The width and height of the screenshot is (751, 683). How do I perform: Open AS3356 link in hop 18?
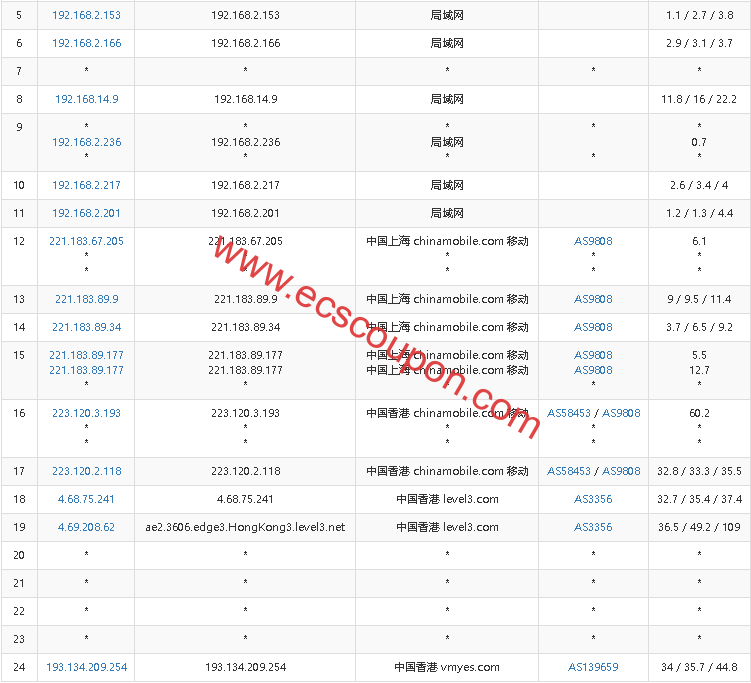click(593, 499)
